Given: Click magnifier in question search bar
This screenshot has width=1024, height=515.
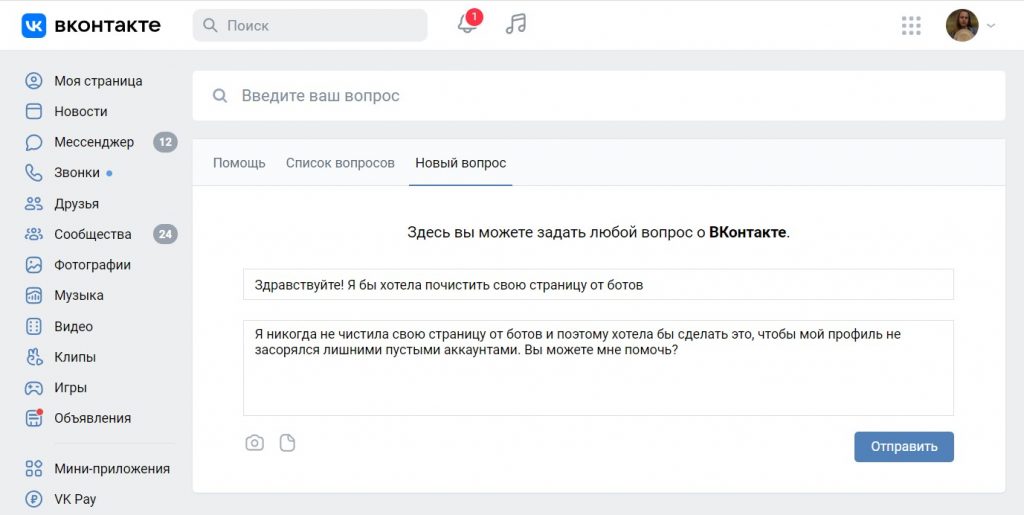Looking at the screenshot, I should point(220,96).
